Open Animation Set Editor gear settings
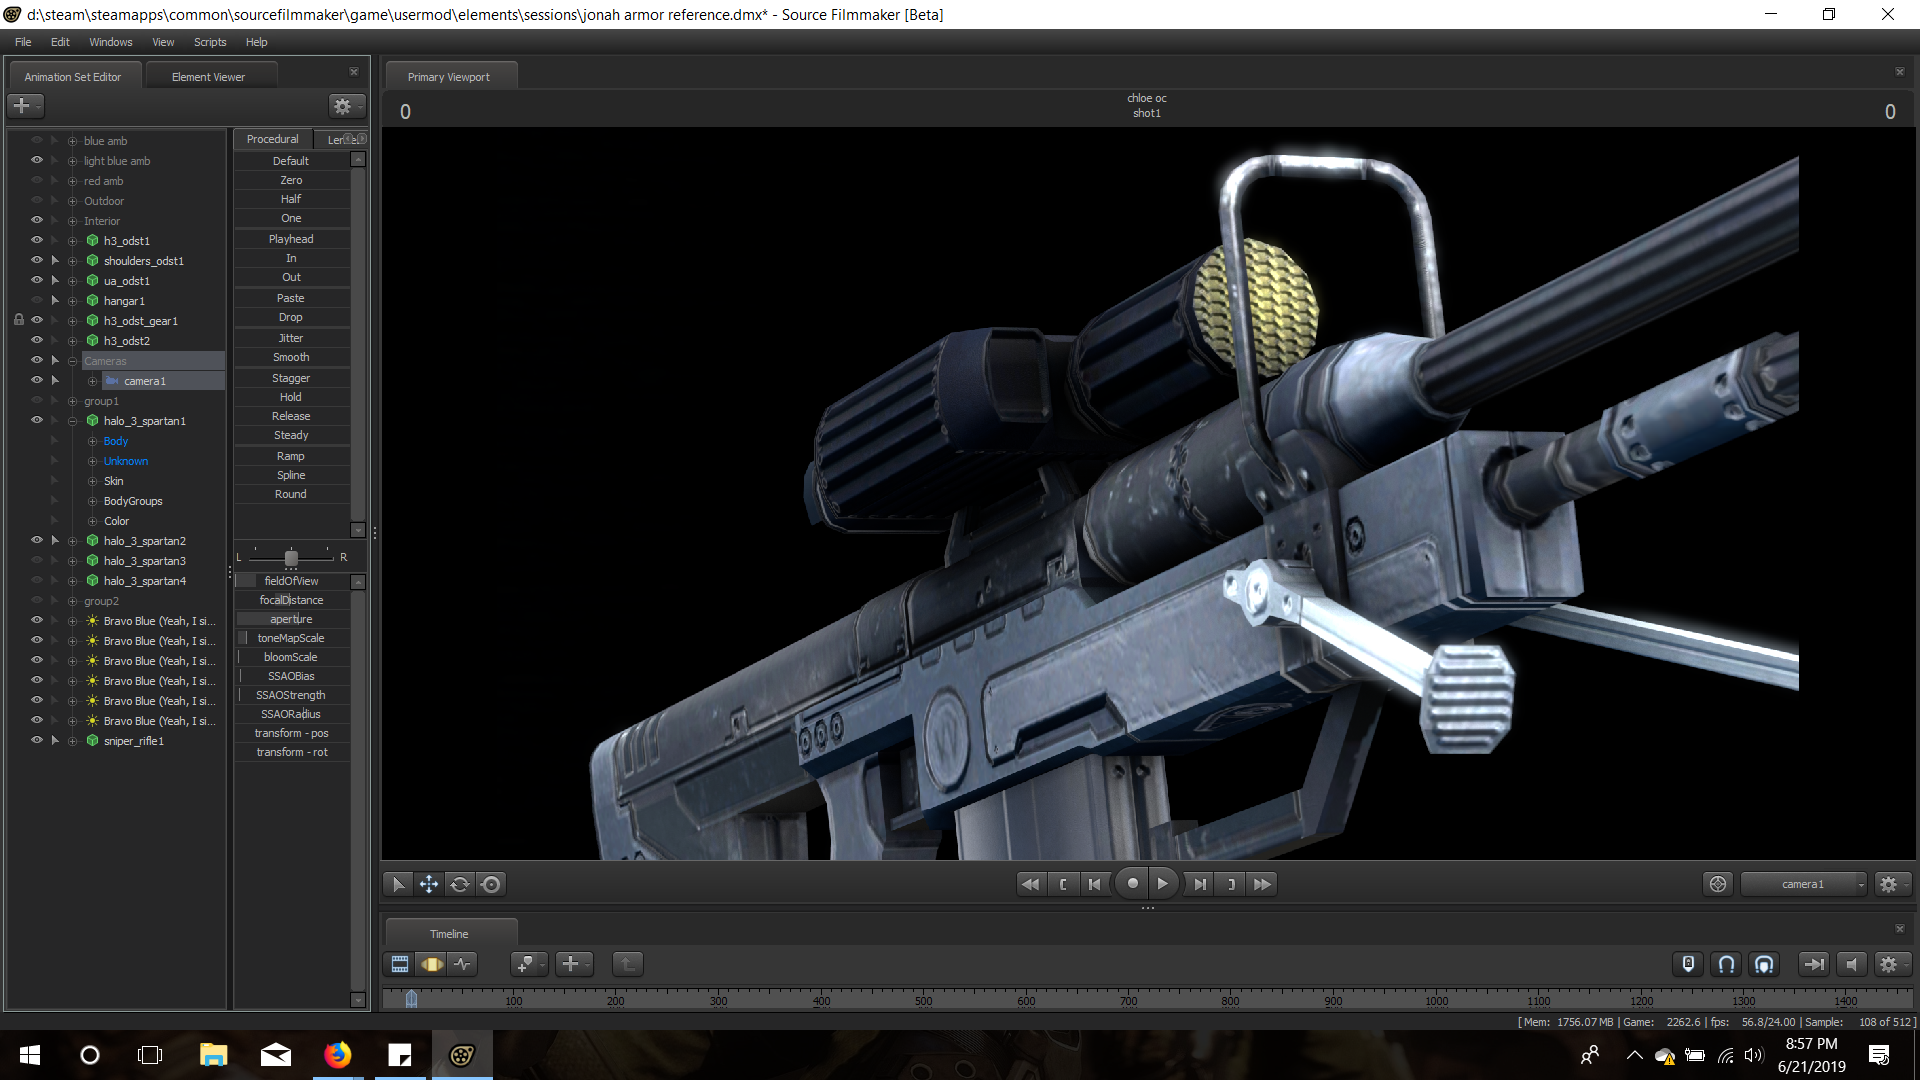 [343, 106]
